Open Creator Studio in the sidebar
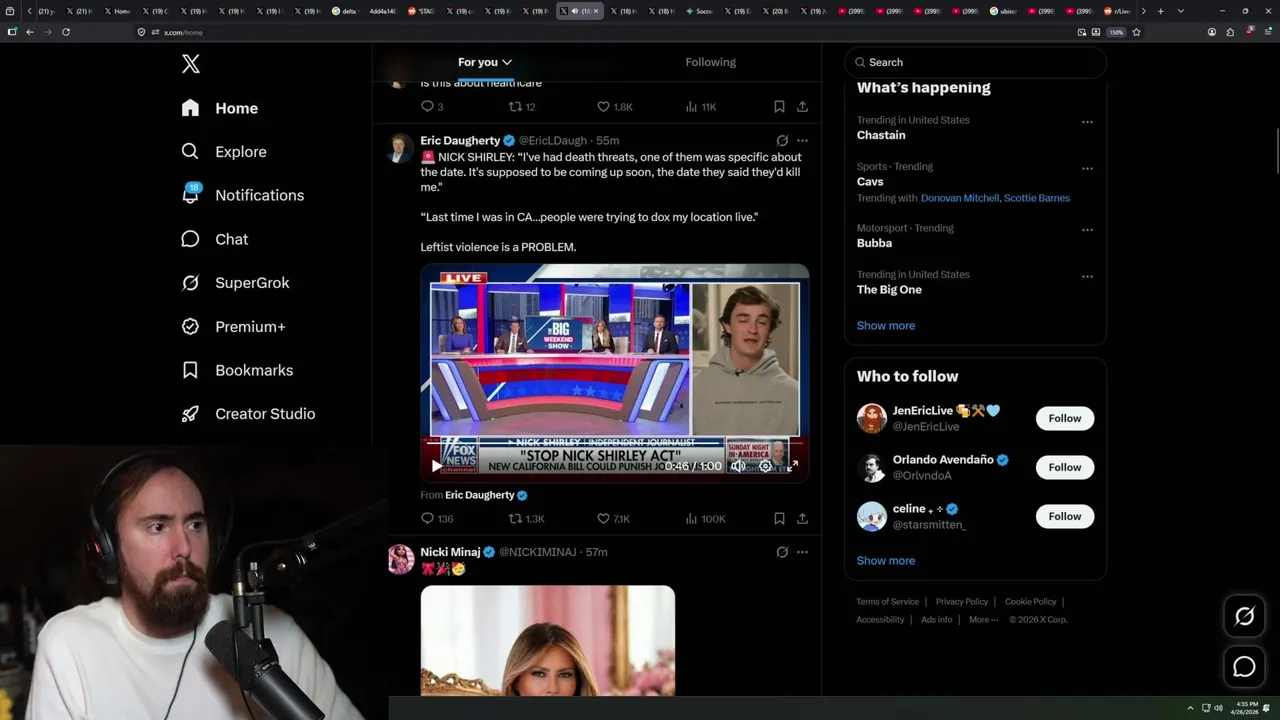1280x720 pixels. click(x=248, y=414)
